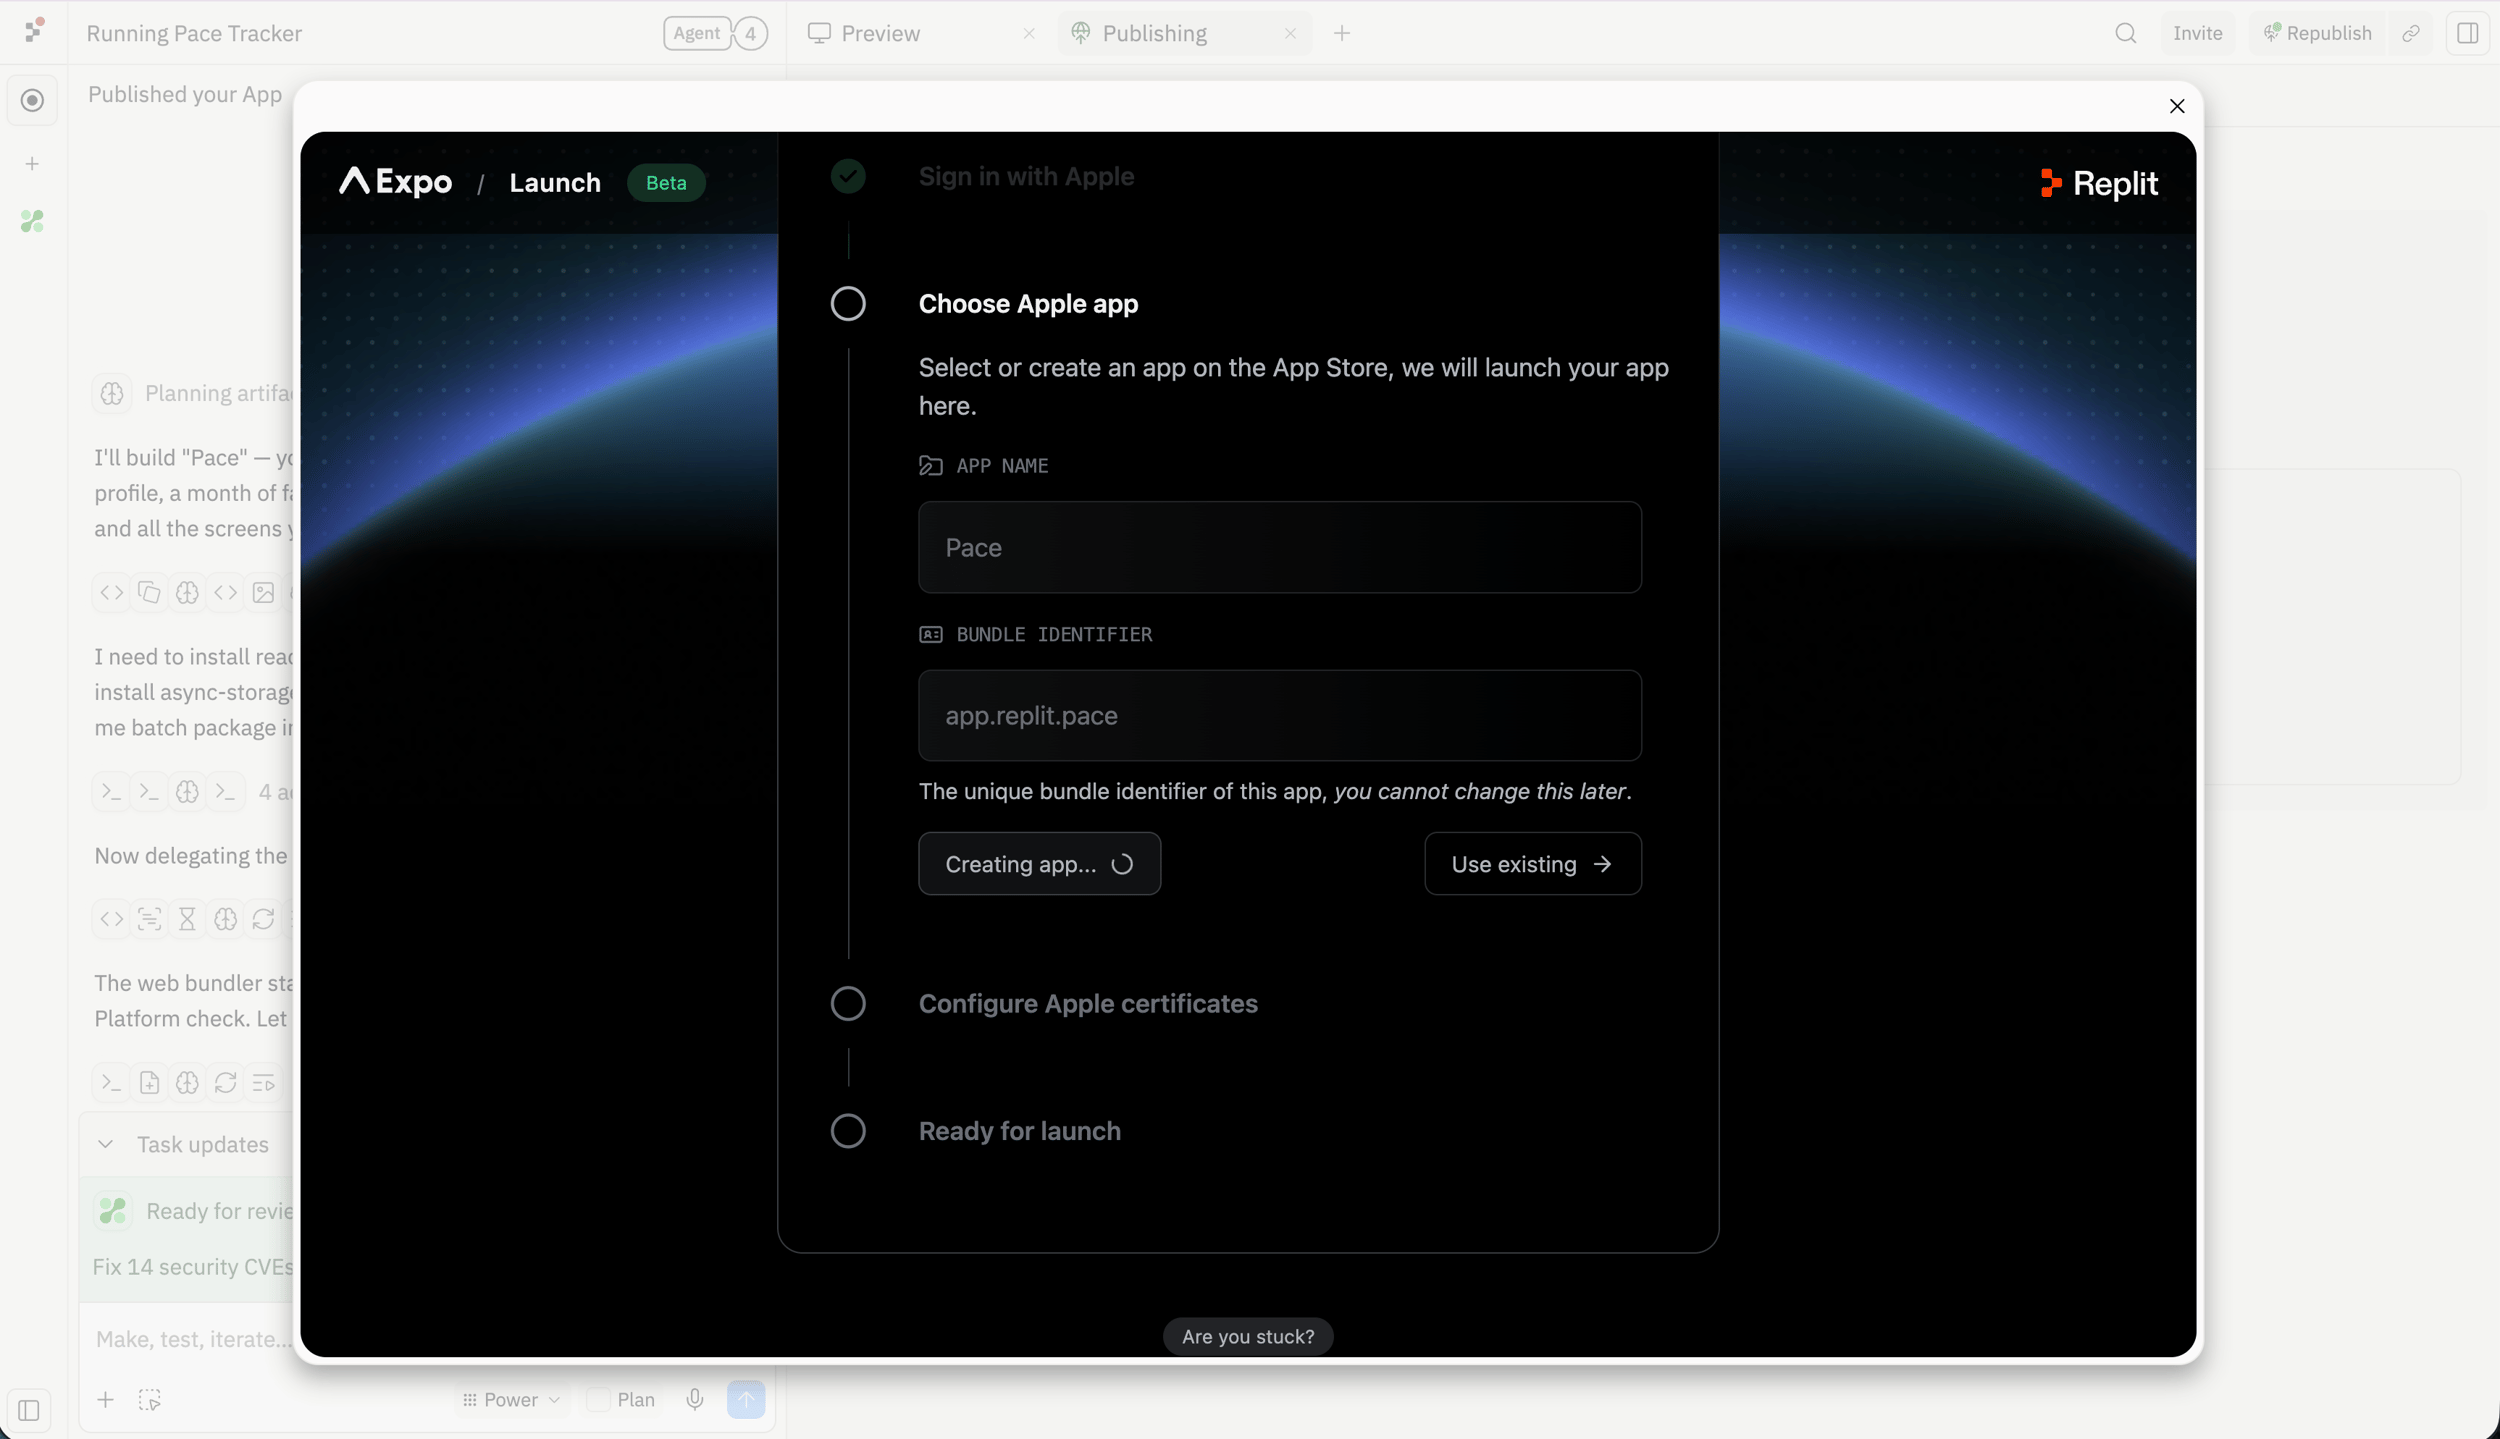Click the Creating app... button
This screenshot has width=2500, height=1439.
[x=1039, y=864]
